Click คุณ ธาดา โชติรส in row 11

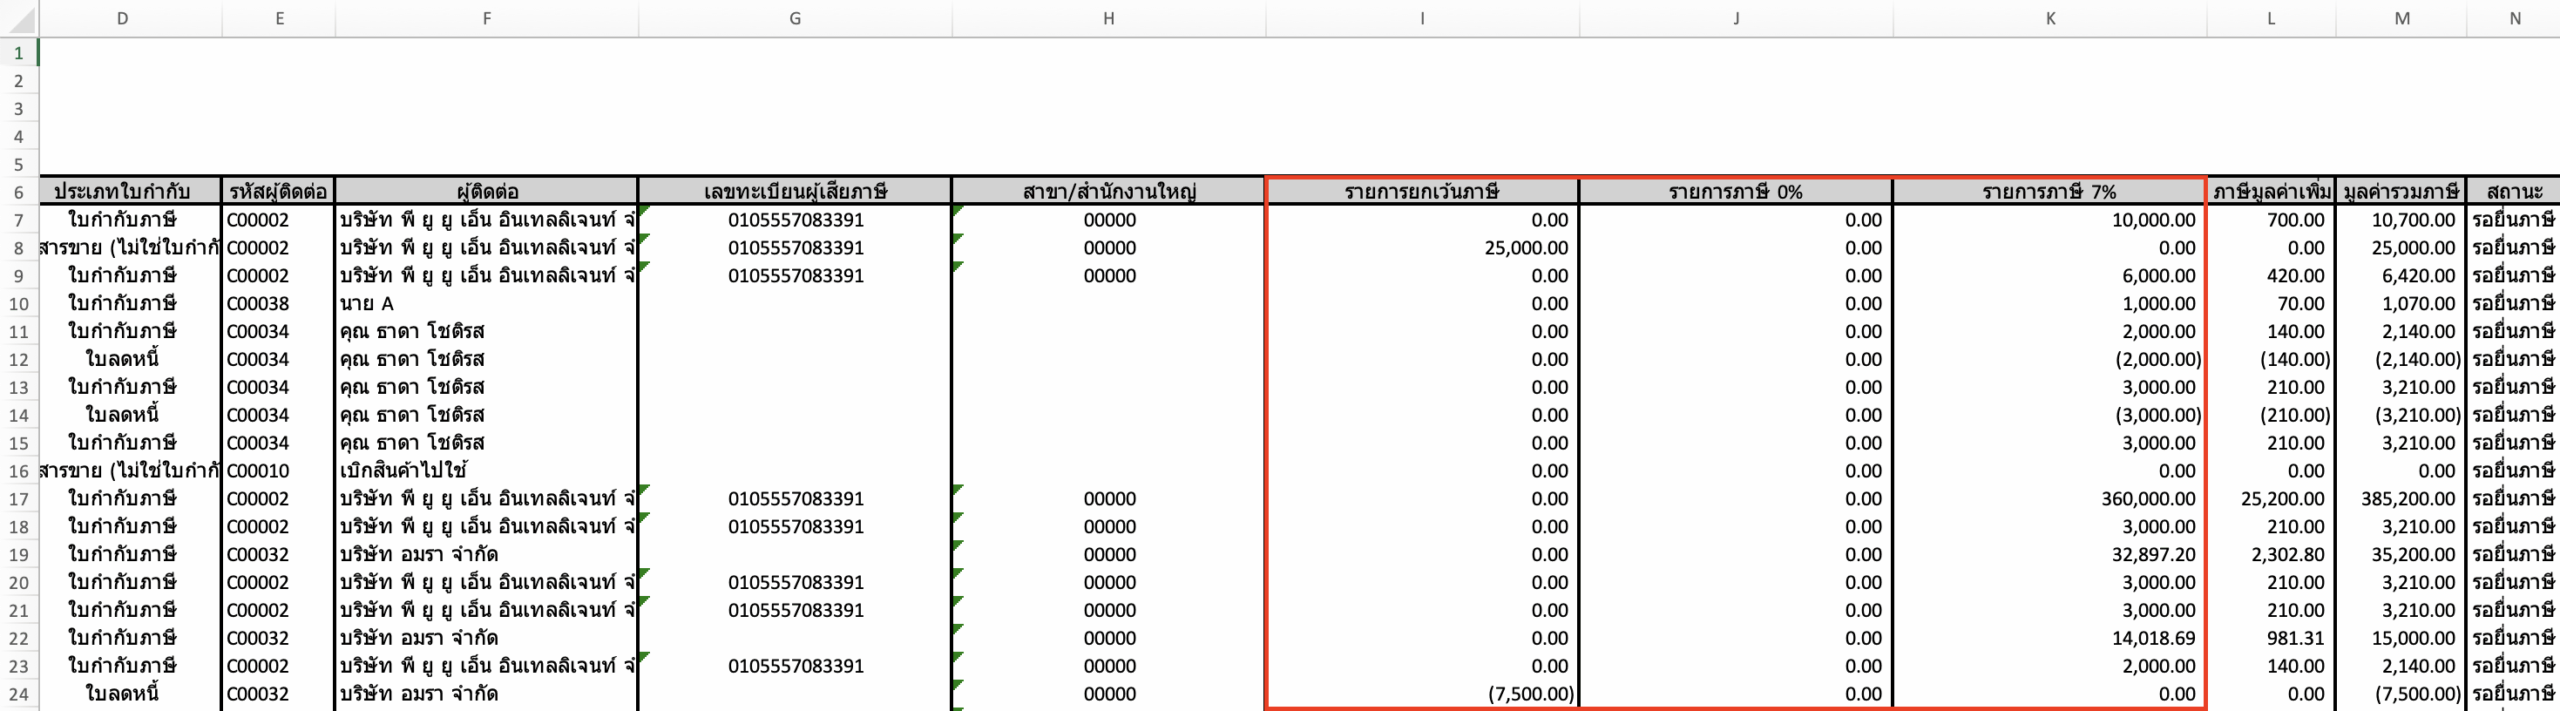coord(487,332)
